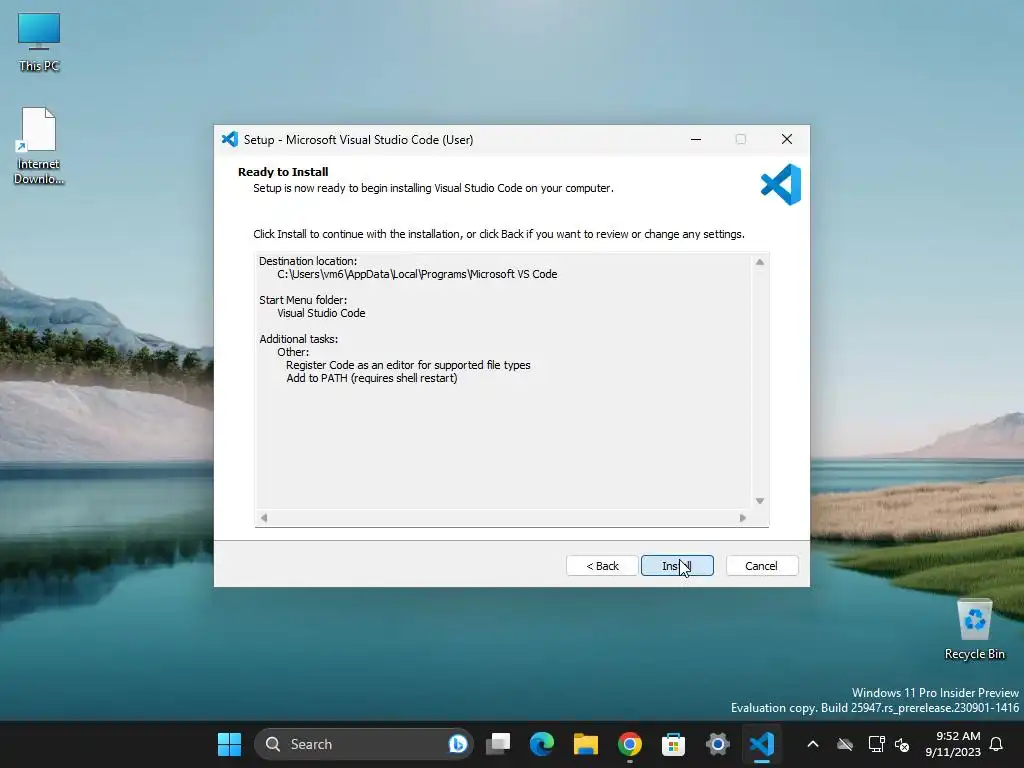Open This PC desktop icon
The height and width of the screenshot is (768, 1024).
point(39,42)
